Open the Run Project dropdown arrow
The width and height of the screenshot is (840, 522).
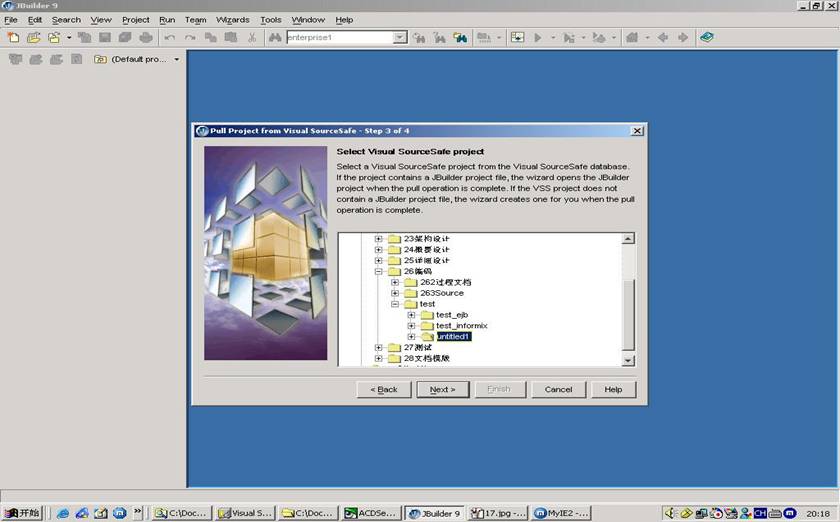coord(553,38)
